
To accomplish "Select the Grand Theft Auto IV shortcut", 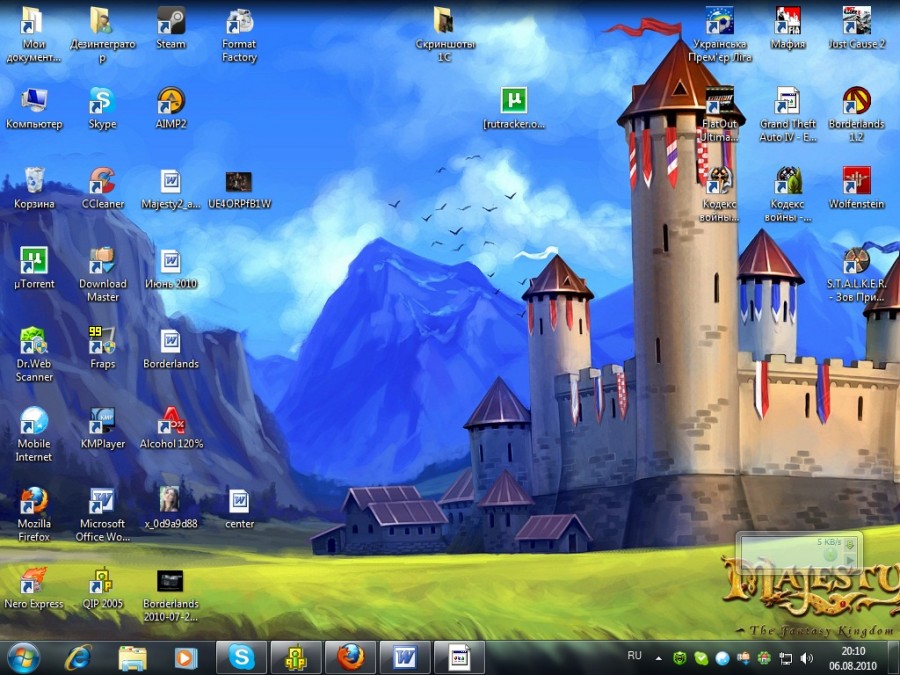I will click(x=788, y=115).
